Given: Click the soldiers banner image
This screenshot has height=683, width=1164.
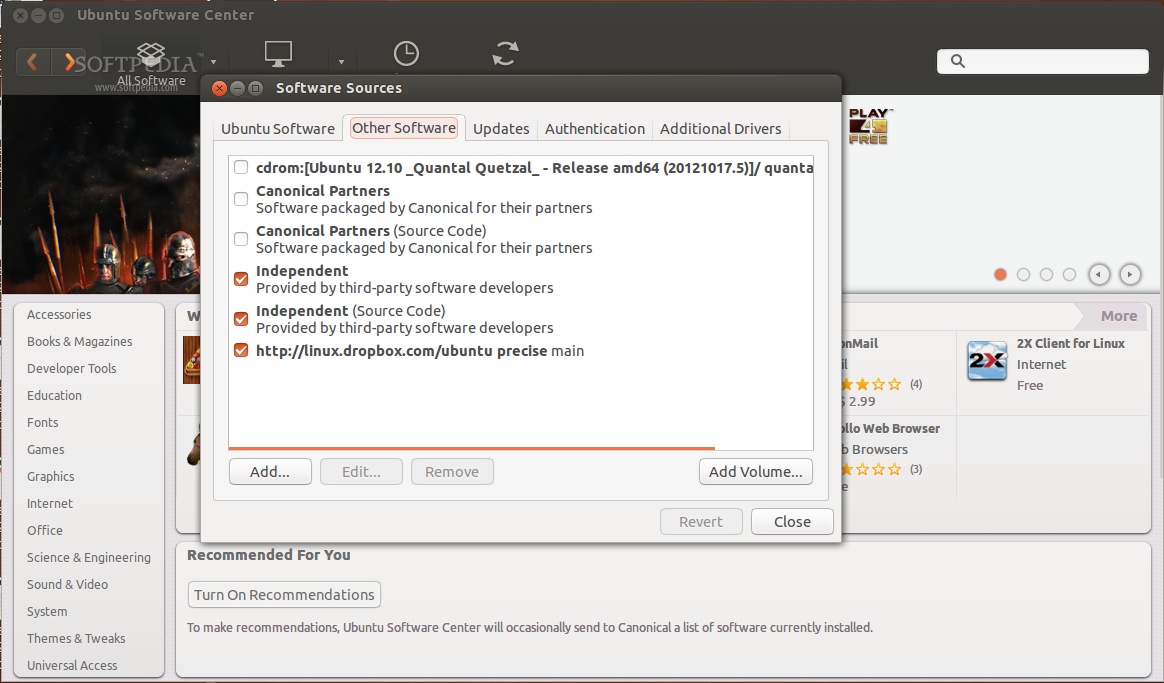Looking at the screenshot, I should coord(101,195).
